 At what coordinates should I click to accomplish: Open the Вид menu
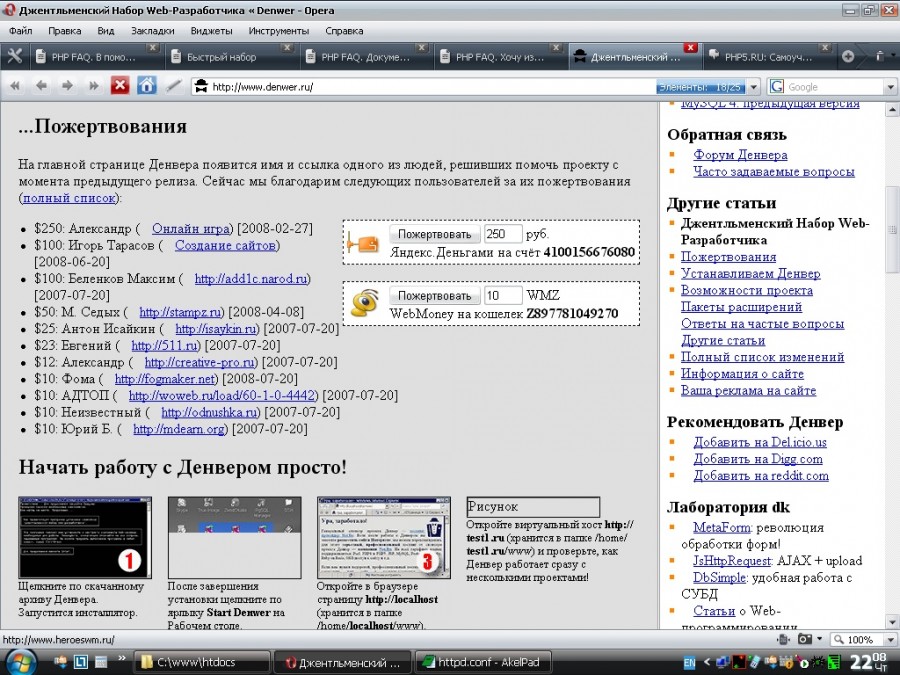[106, 31]
